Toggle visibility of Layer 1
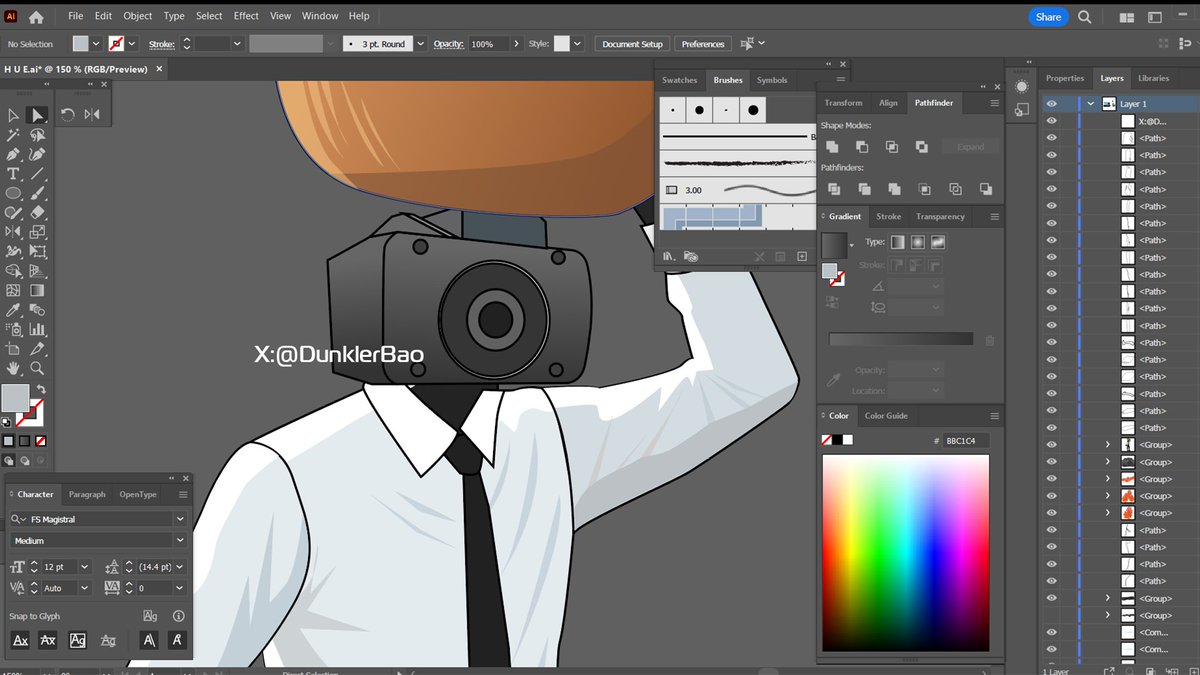This screenshot has width=1200, height=675. click(1051, 104)
